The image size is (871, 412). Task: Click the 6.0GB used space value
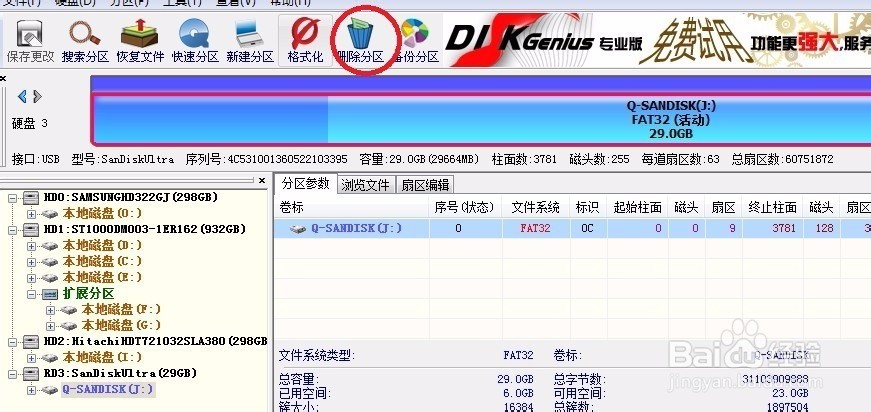click(518, 394)
